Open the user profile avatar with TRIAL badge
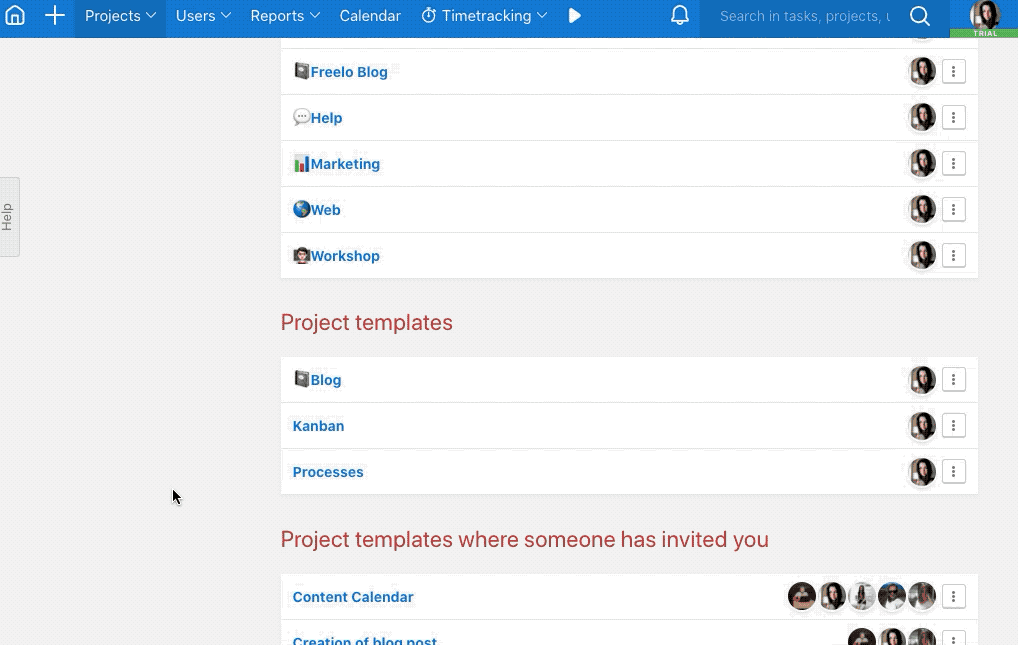Viewport: 1018px width, 645px height. (x=984, y=18)
